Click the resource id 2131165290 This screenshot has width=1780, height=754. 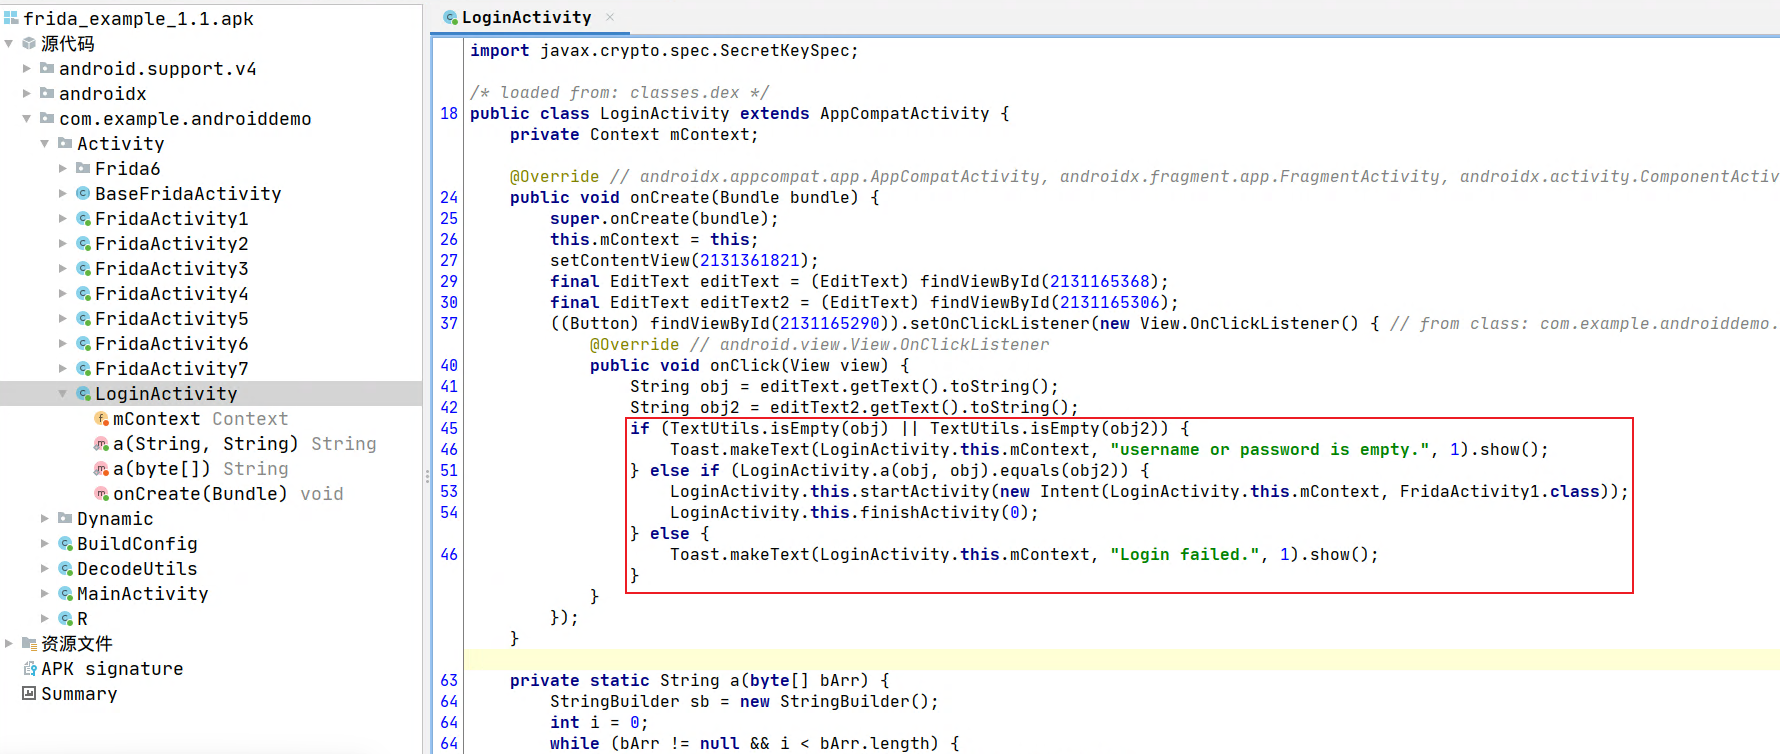coord(830,323)
